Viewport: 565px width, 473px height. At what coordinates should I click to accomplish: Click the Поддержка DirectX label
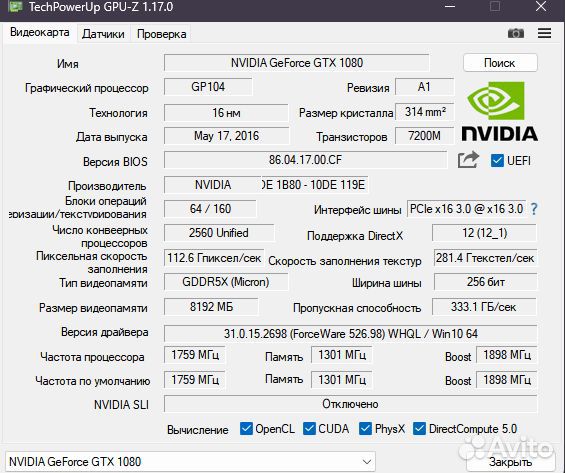355,236
